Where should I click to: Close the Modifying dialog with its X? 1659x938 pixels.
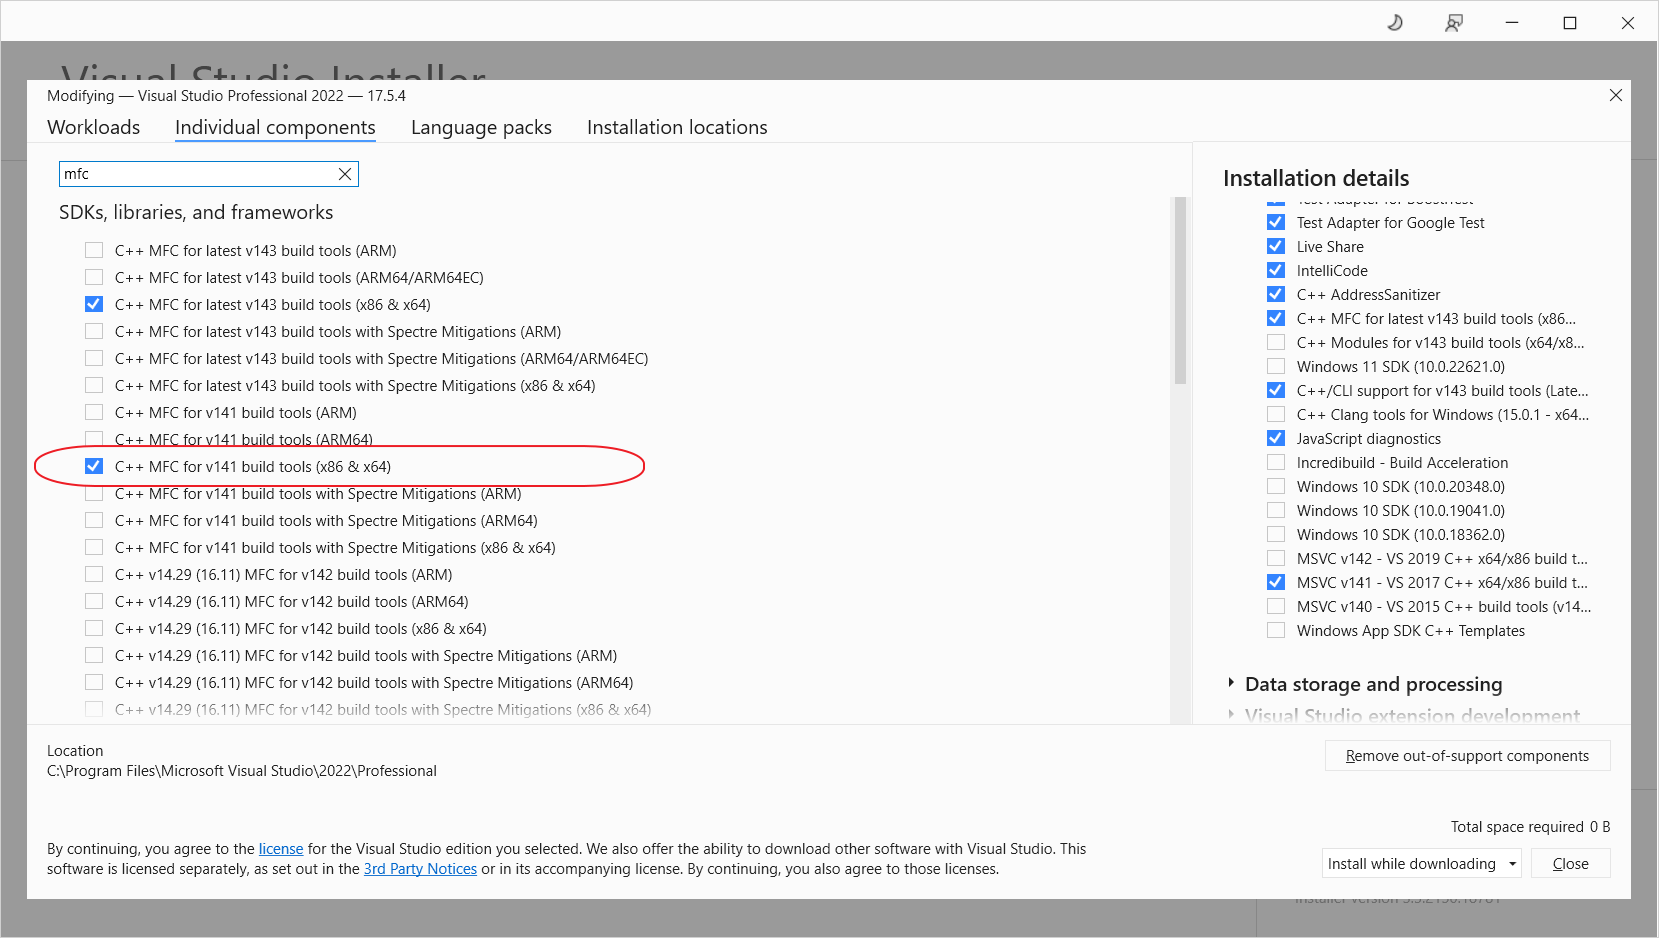click(1615, 95)
